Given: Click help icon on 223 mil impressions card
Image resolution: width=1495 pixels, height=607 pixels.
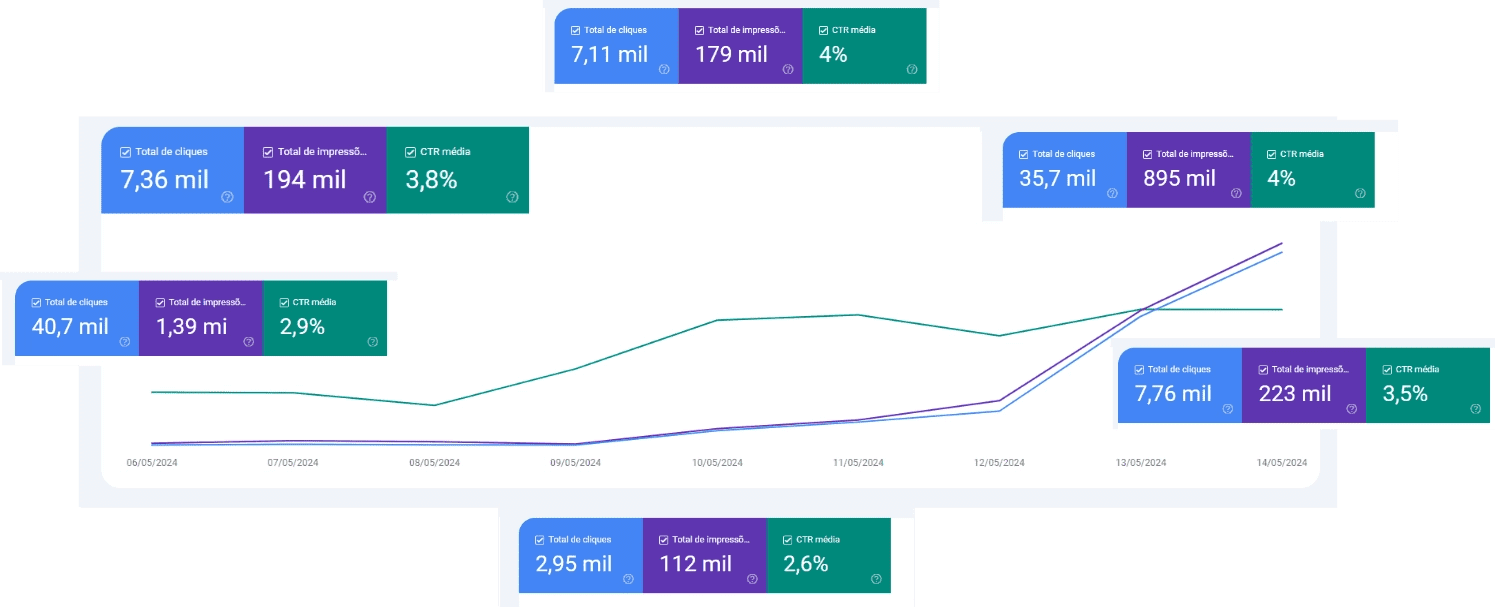Looking at the screenshot, I should point(1352,409).
